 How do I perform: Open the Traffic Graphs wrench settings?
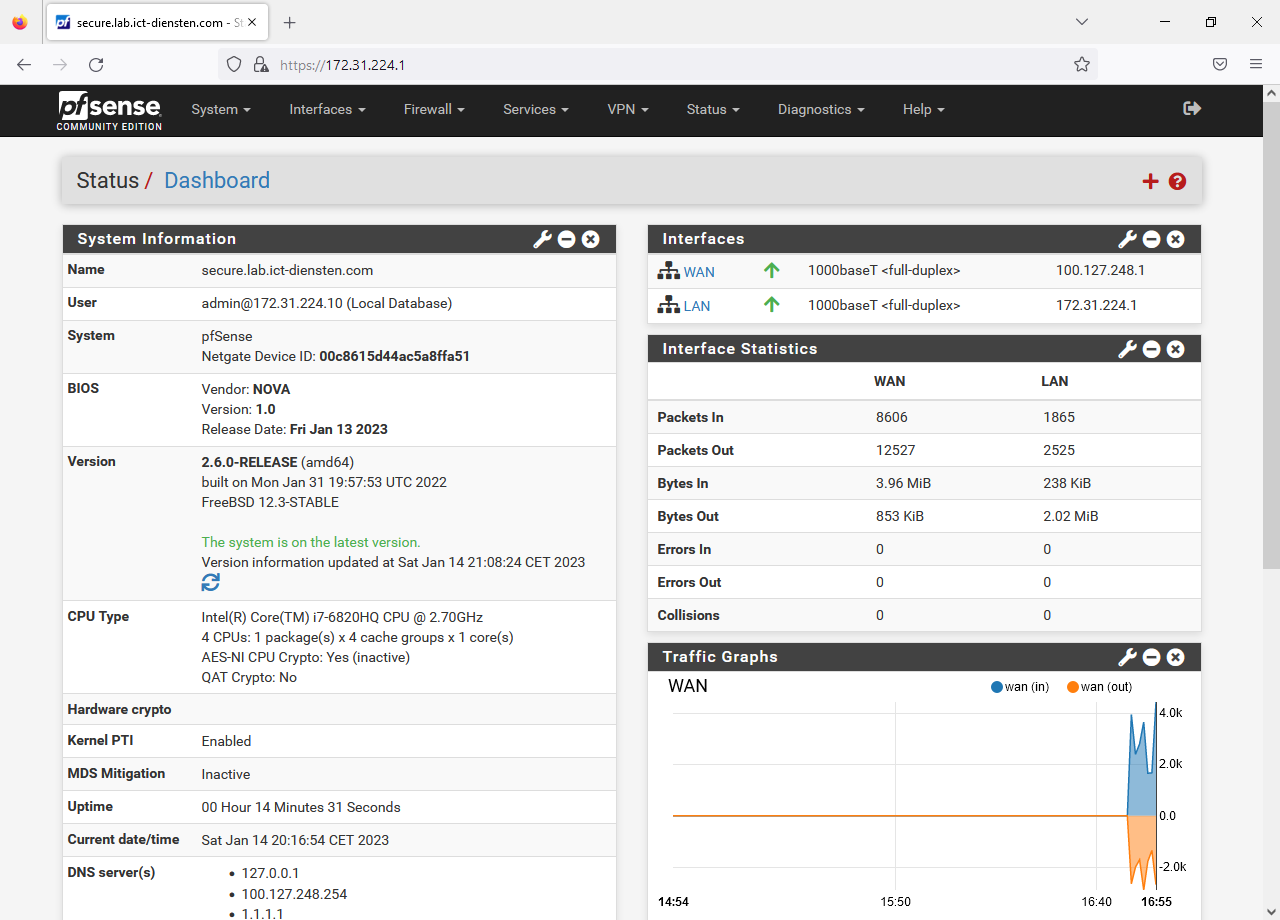pos(1127,657)
